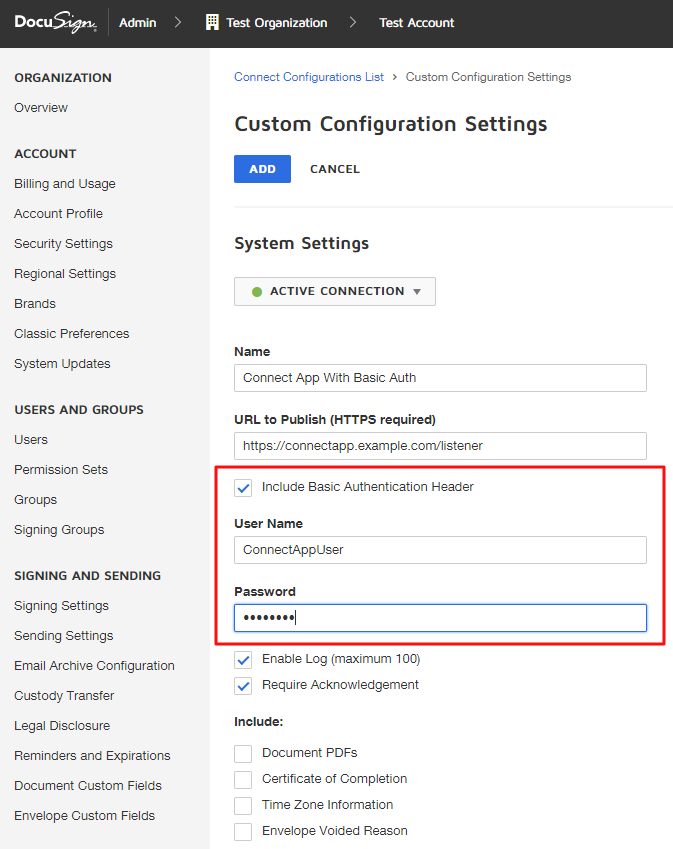Image resolution: width=673 pixels, height=849 pixels.
Task: Navigate to Signing Groups
Action: [58, 529]
